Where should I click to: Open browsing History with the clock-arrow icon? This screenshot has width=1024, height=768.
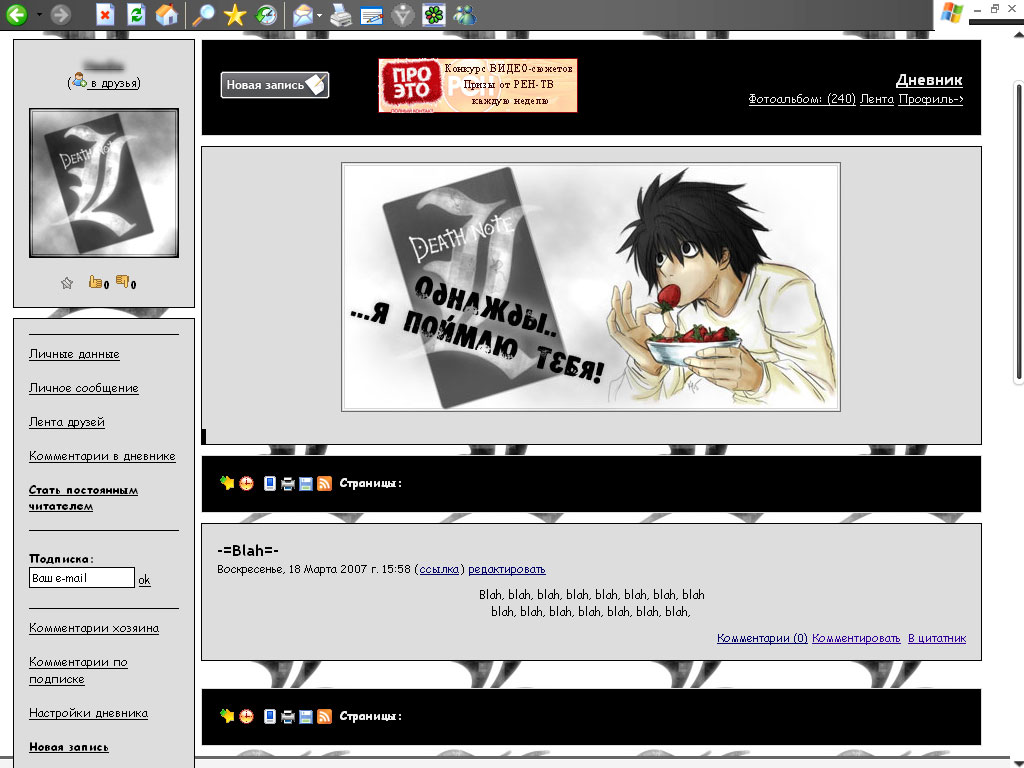(266, 14)
